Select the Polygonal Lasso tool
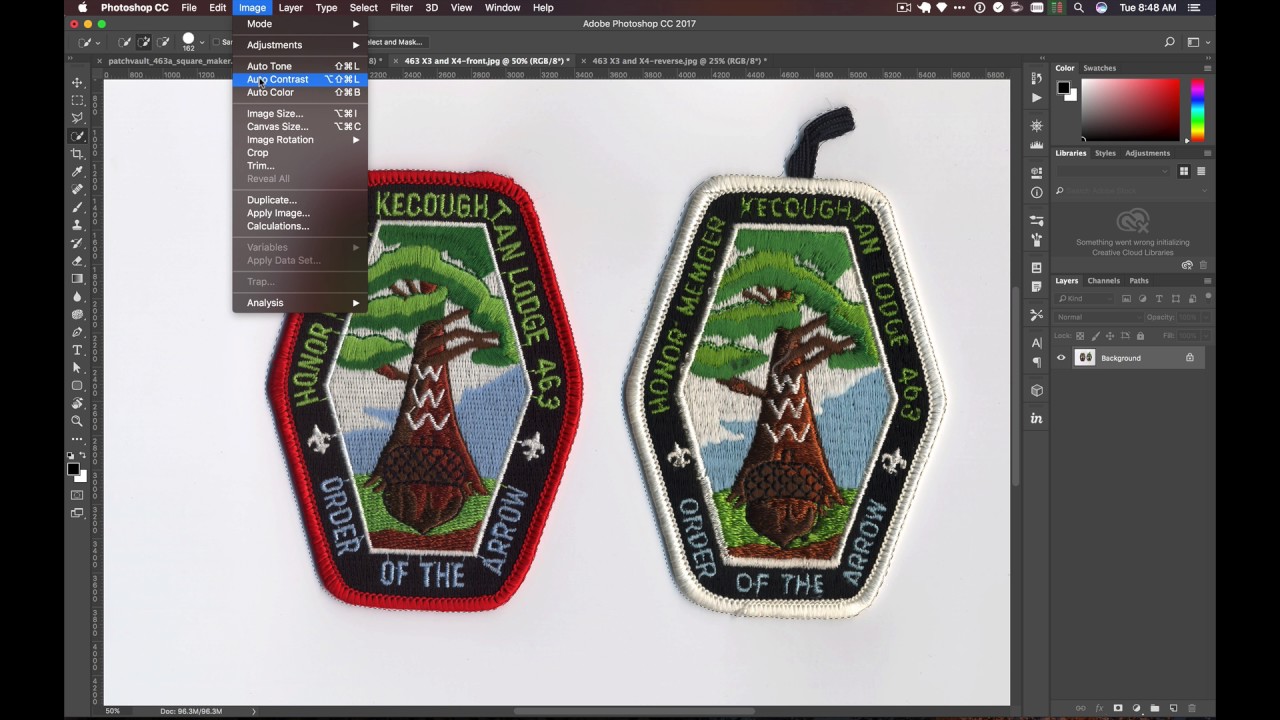 tap(77, 118)
